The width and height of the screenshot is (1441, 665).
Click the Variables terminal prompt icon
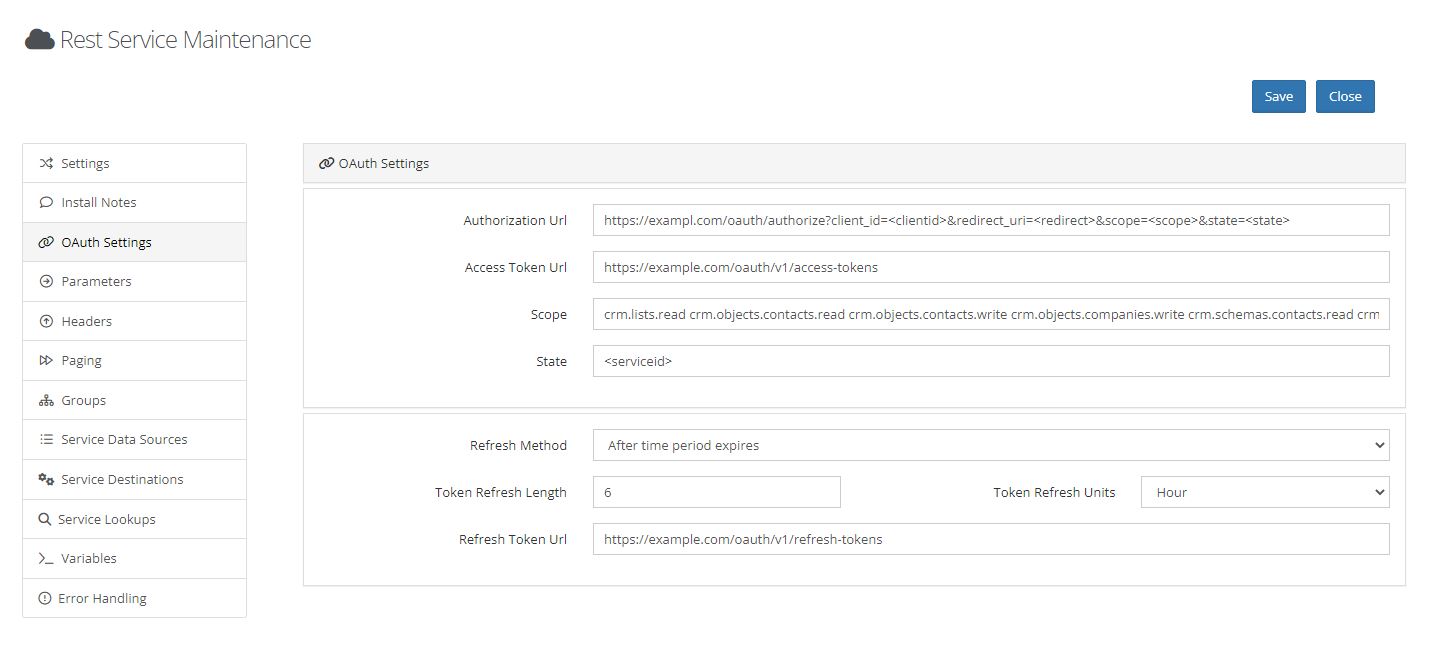(x=46, y=559)
